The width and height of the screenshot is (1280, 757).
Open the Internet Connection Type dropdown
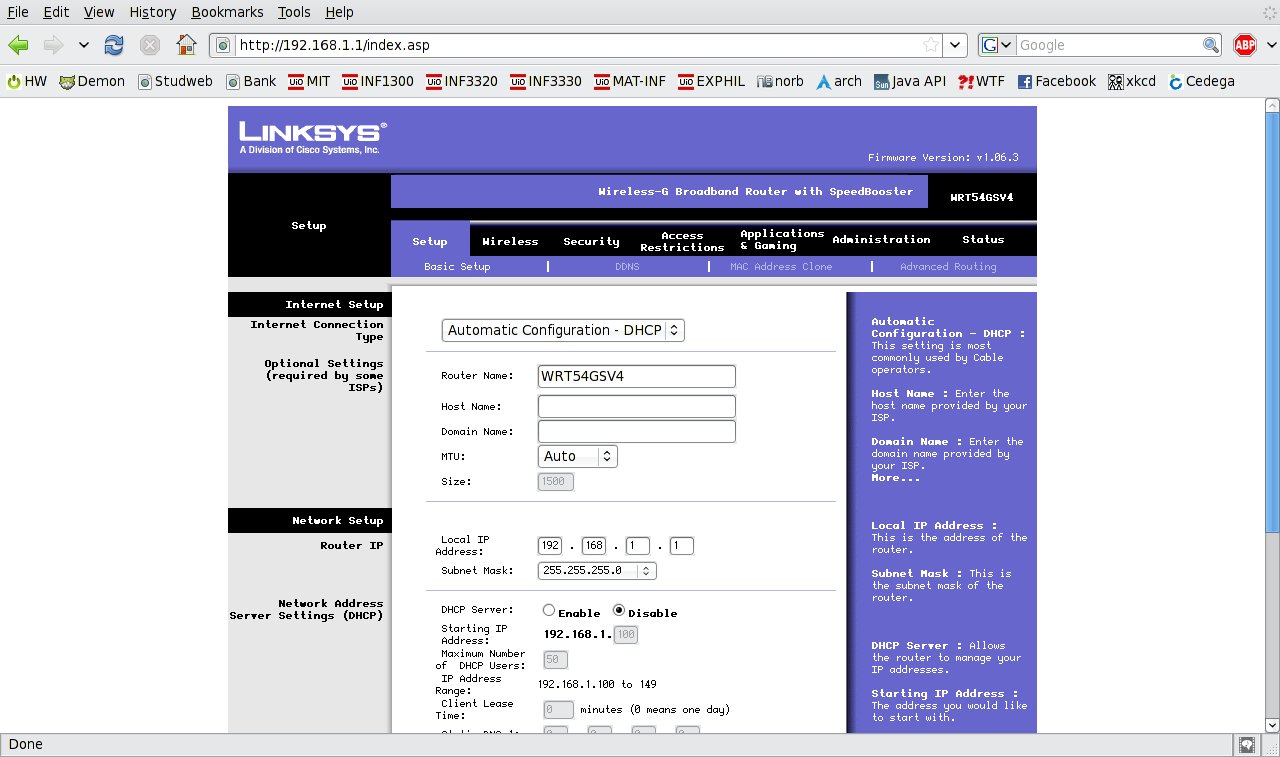pyautogui.click(x=563, y=330)
